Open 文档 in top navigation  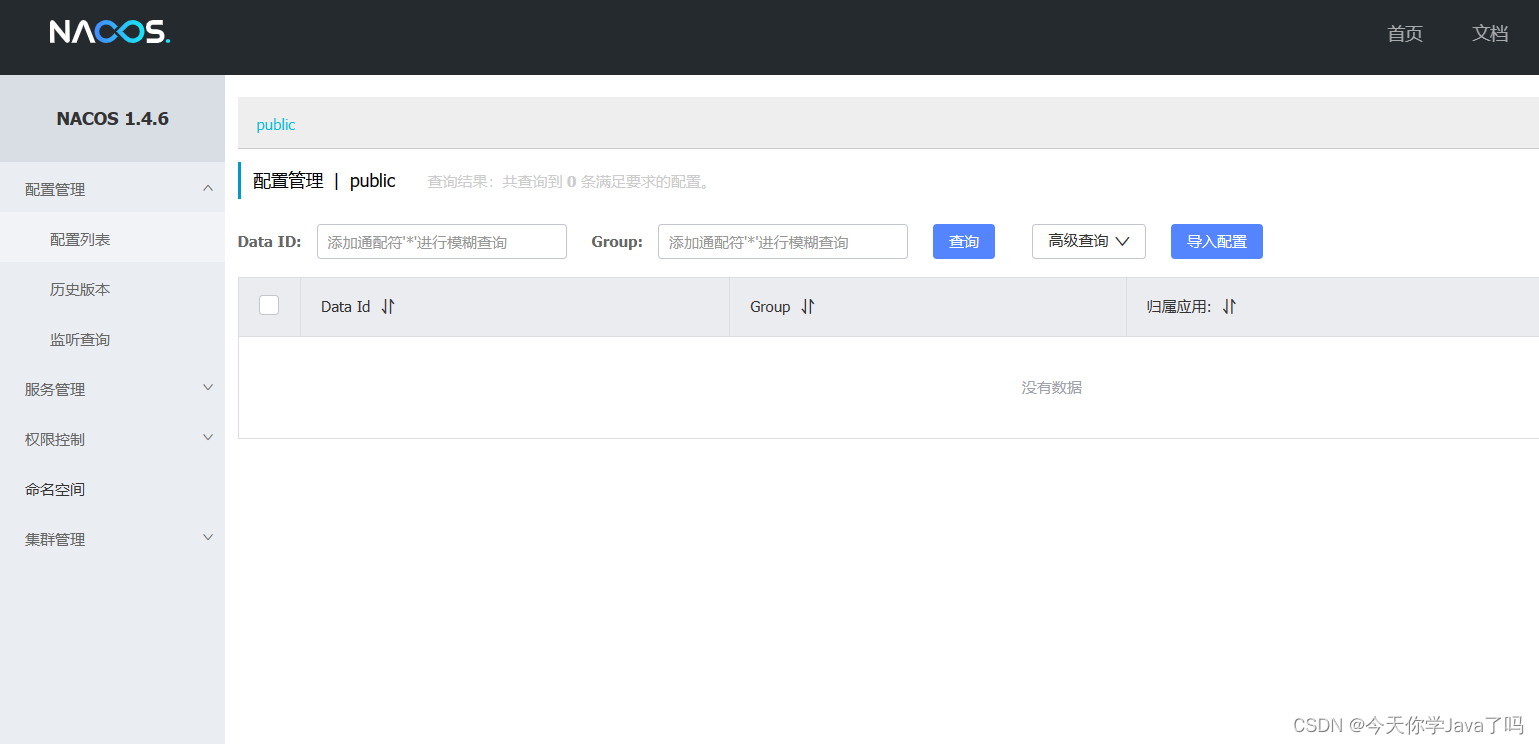point(1490,33)
